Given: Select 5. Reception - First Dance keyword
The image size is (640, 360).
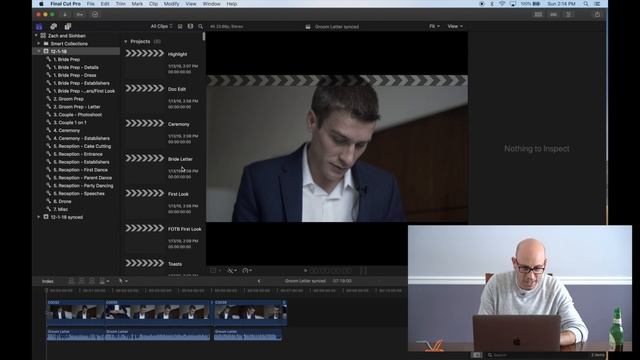Looking at the screenshot, I should (x=80, y=170).
